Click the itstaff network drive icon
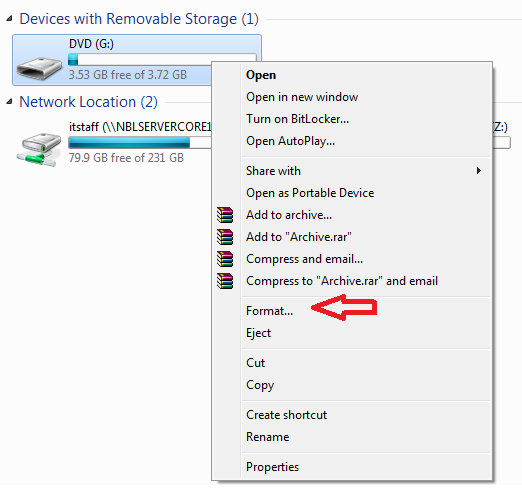 pos(39,149)
